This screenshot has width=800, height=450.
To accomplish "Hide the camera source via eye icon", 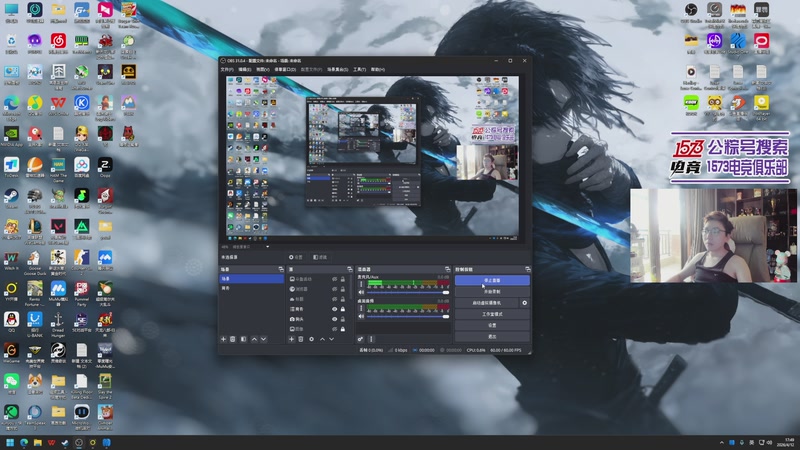I will 335,319.
